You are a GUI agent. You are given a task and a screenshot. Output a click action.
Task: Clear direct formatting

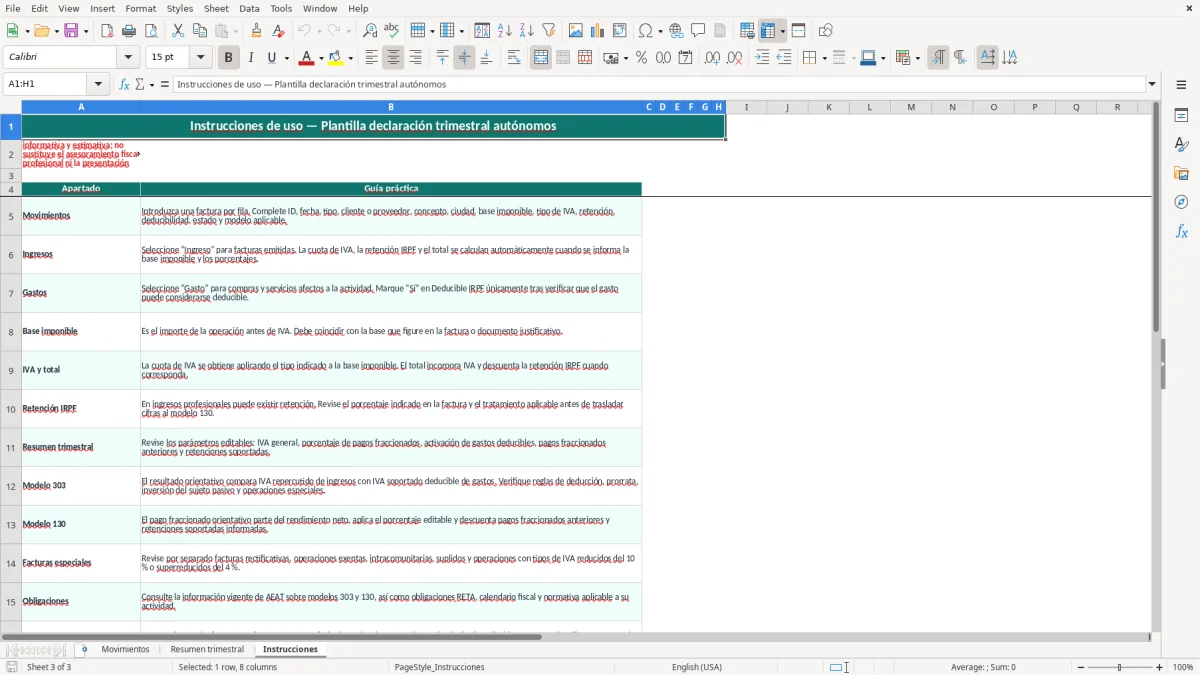click(x=278, y=31)
